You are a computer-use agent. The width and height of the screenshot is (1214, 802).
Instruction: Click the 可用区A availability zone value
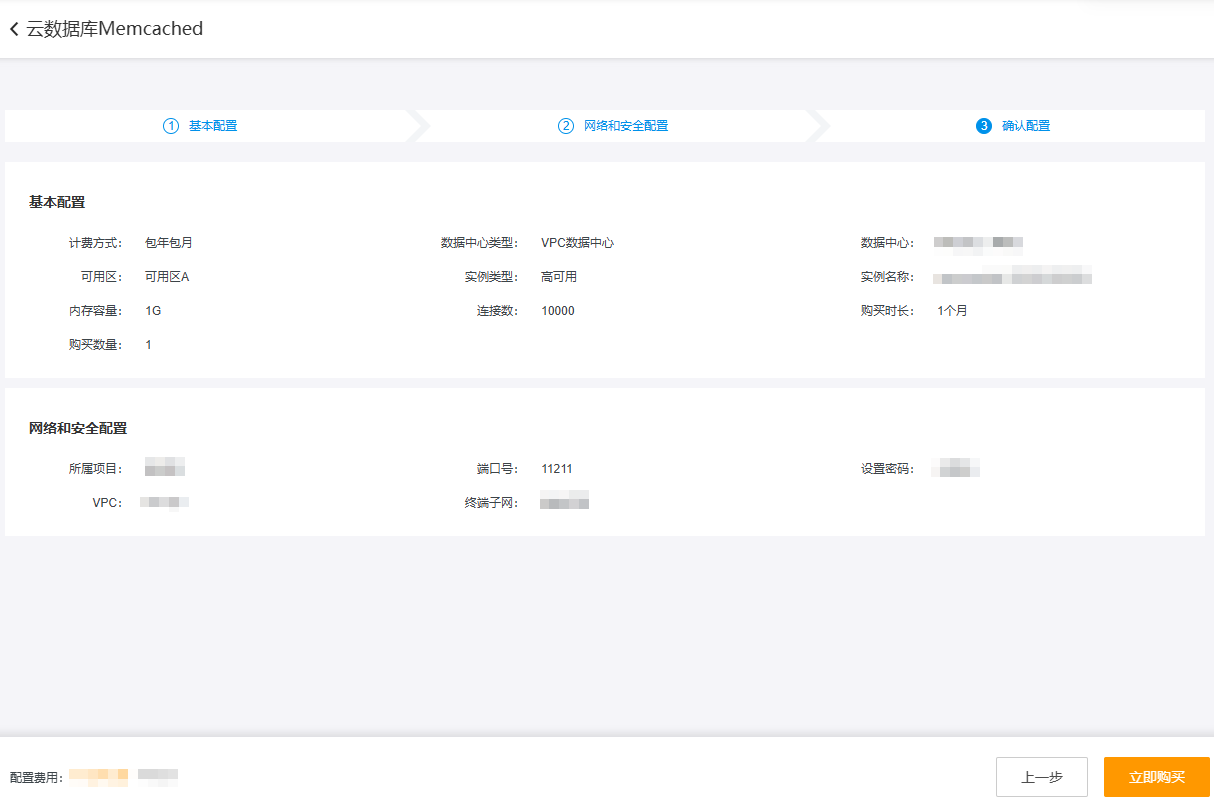167,277
